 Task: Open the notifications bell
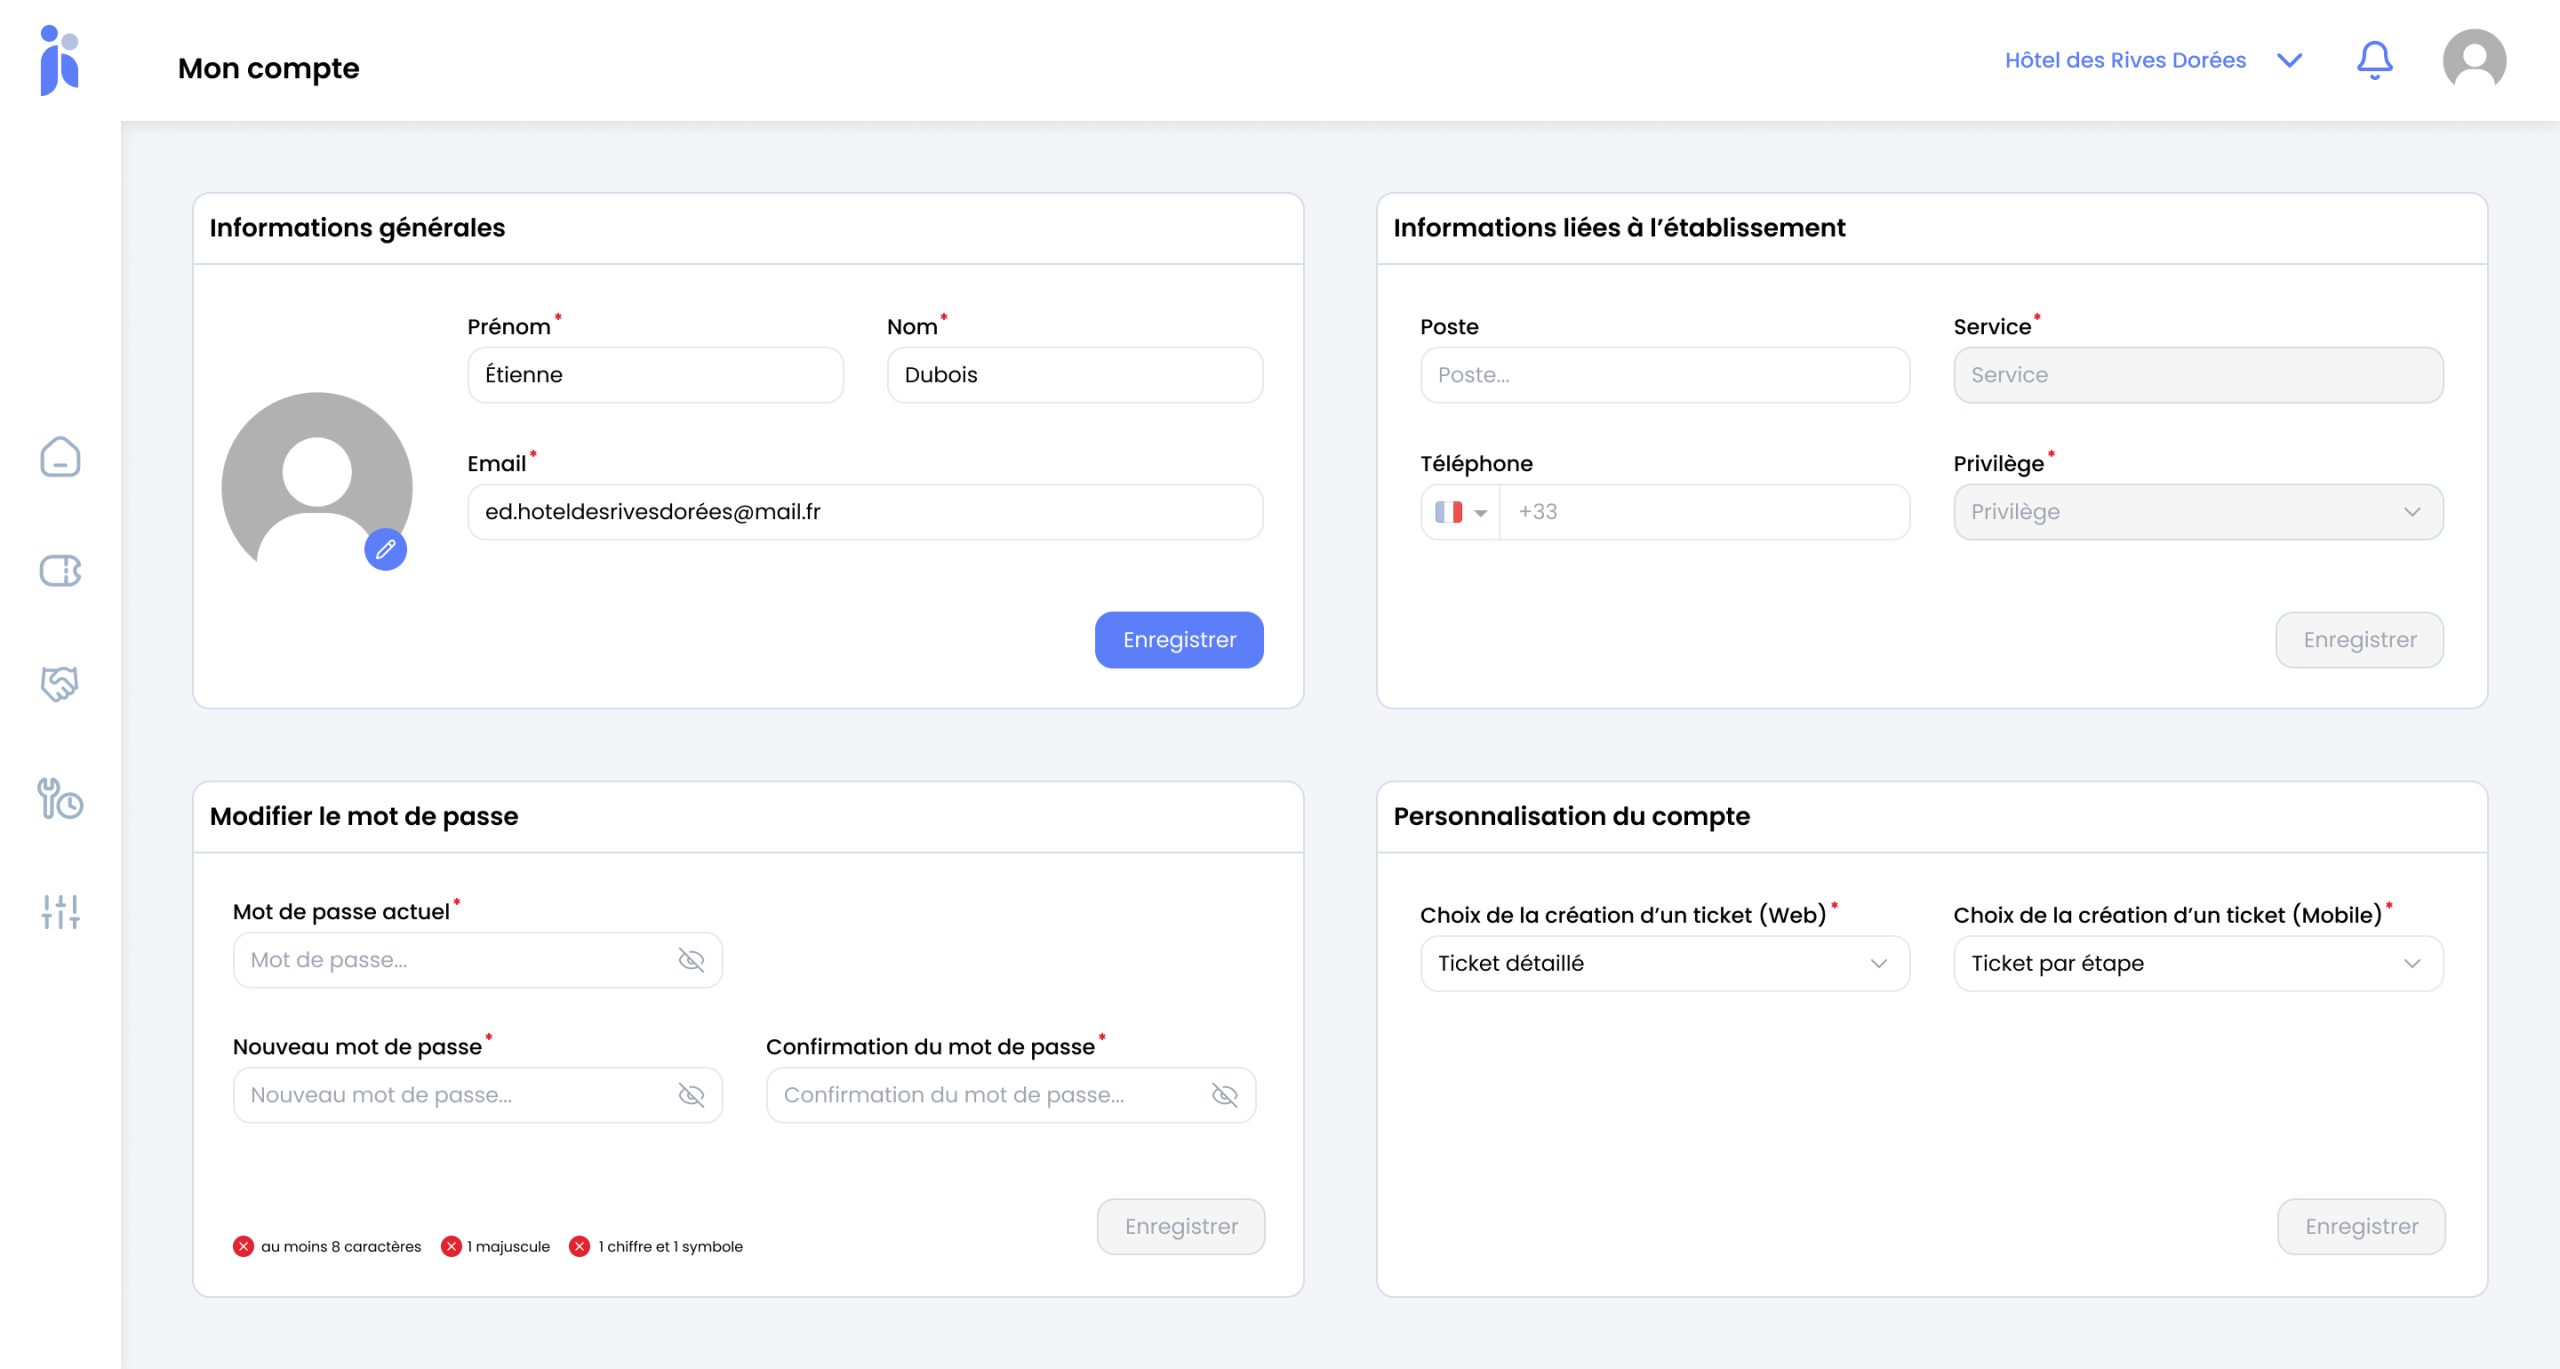coord(2374,60)
